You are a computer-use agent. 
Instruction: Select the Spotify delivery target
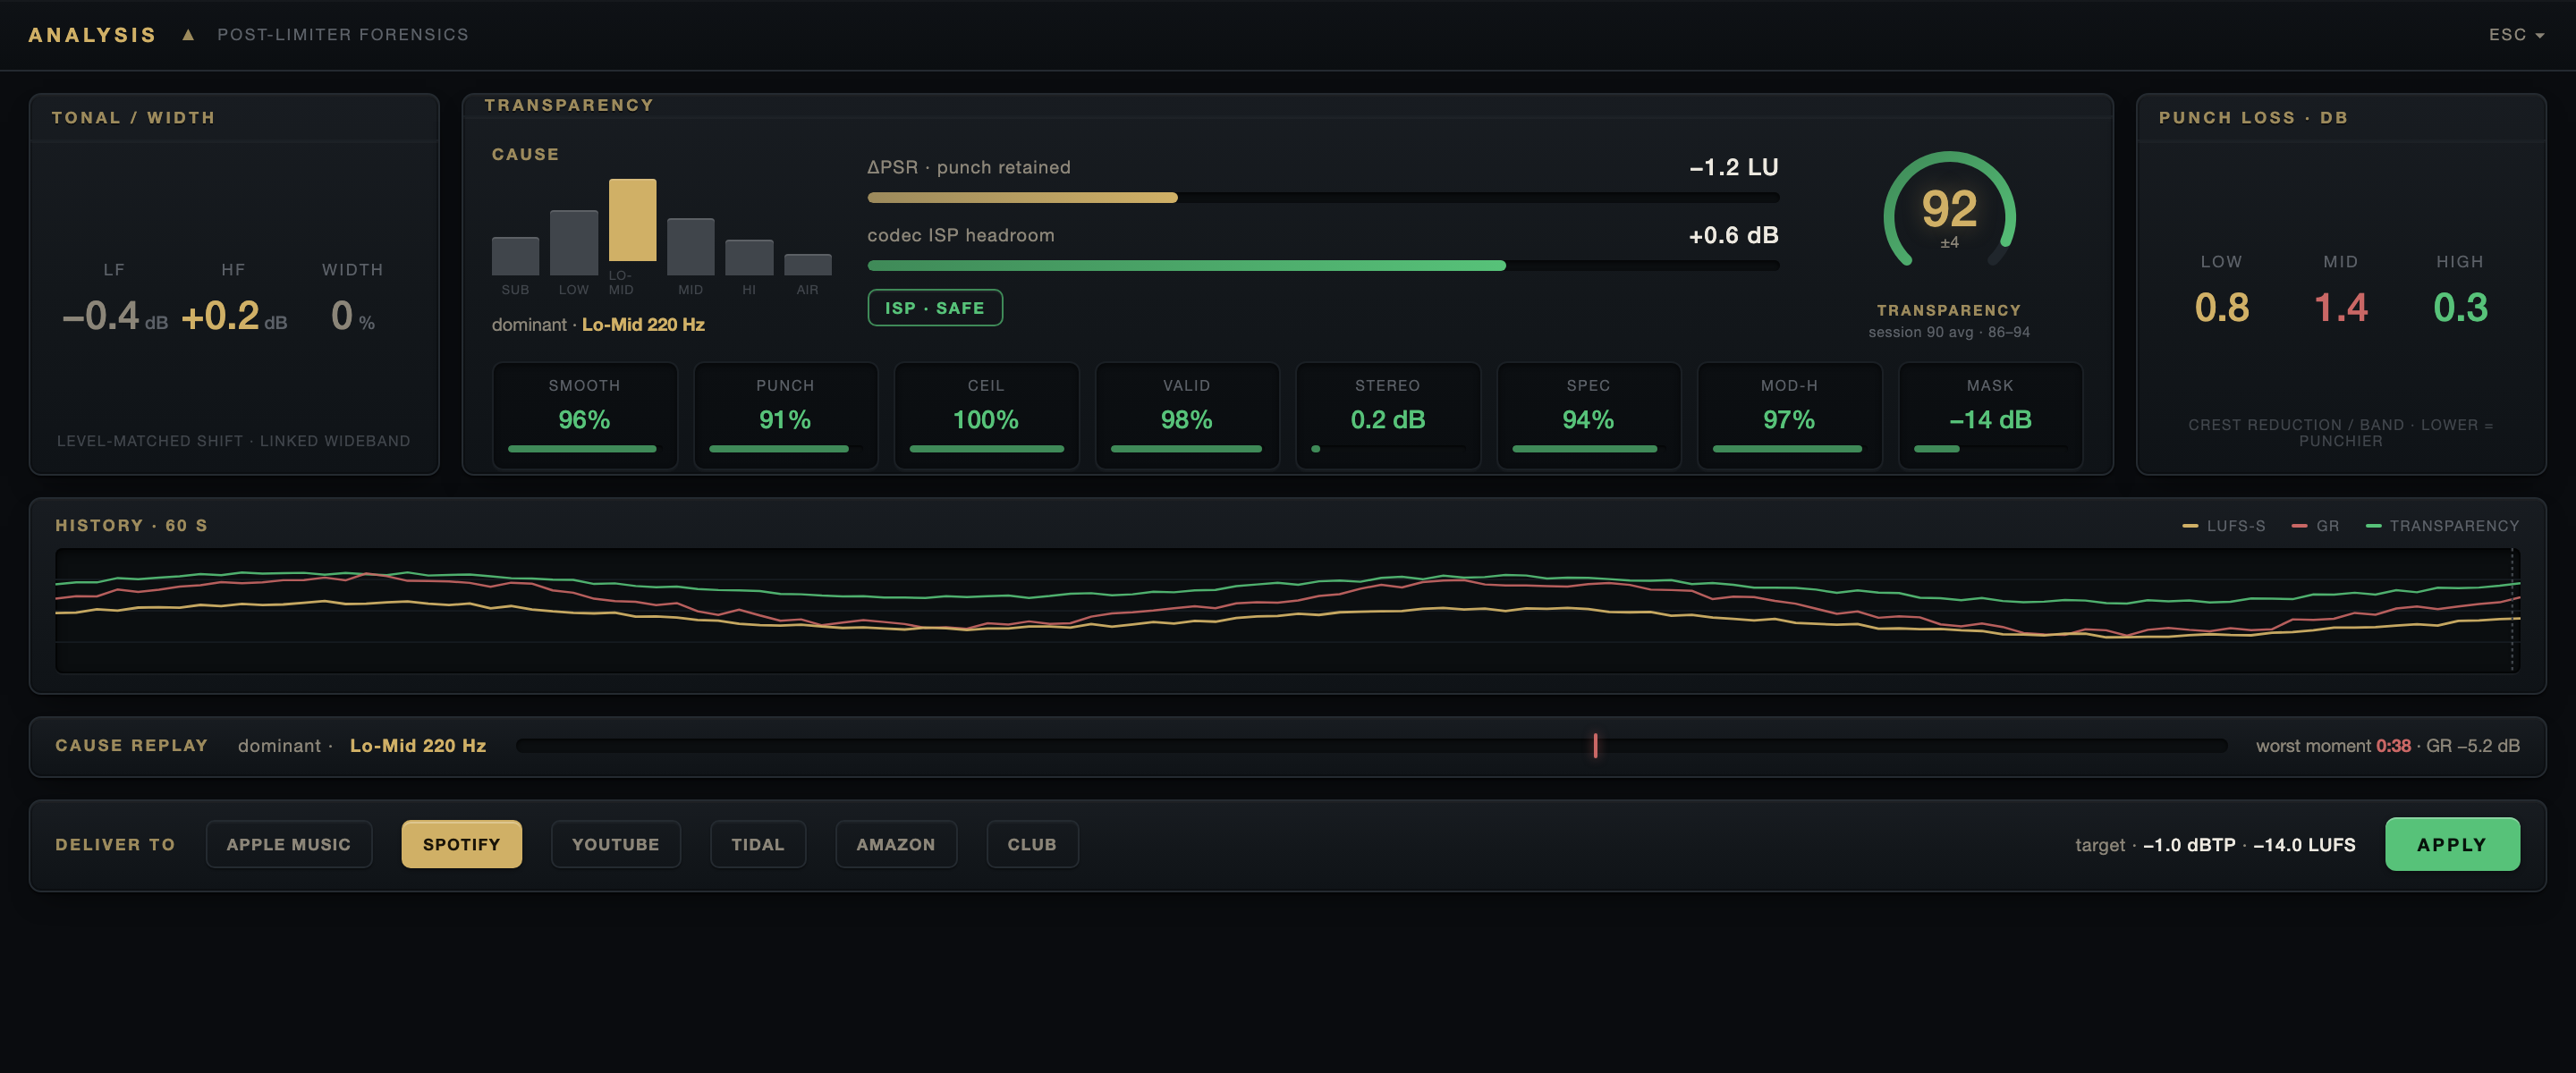(x=461, y=844)
